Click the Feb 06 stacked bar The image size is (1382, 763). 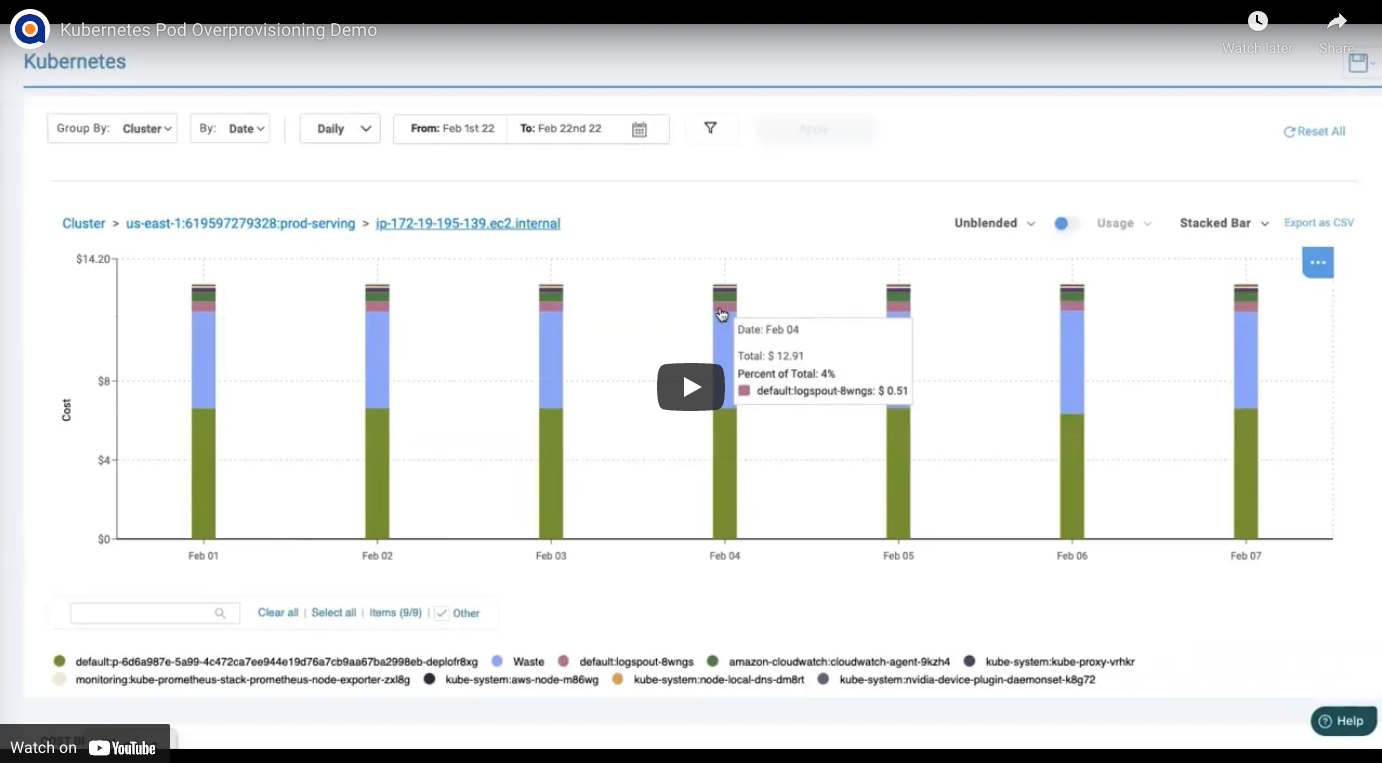click(1072, 412)
